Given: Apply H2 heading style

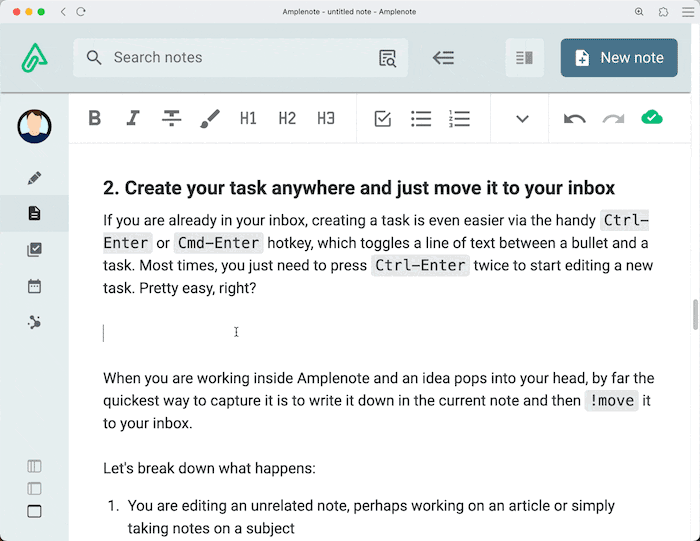Looking at the screenshot, I should (287, 118).
